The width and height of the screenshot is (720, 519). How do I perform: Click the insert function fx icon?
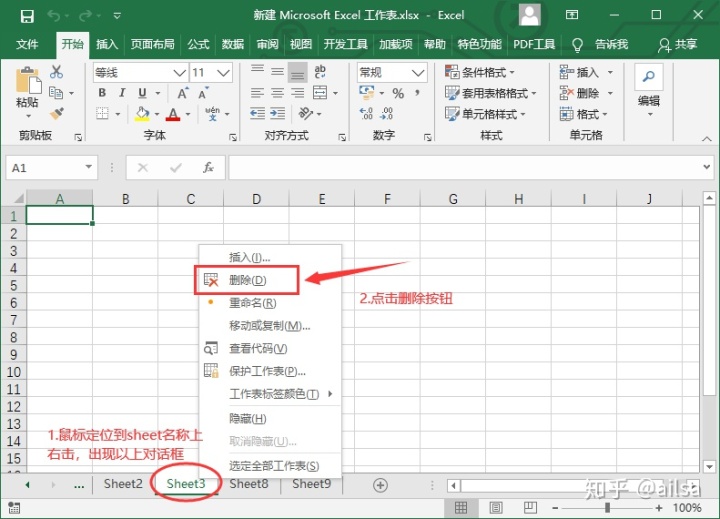click(208, 168)
